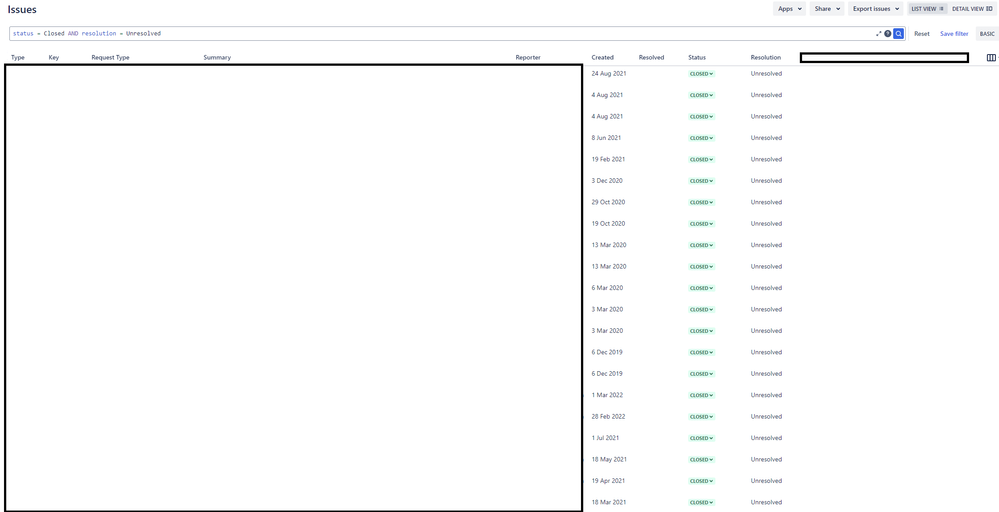
Task: Switch to Detail View
Action: pyautogui.click(x=972, y=9)
